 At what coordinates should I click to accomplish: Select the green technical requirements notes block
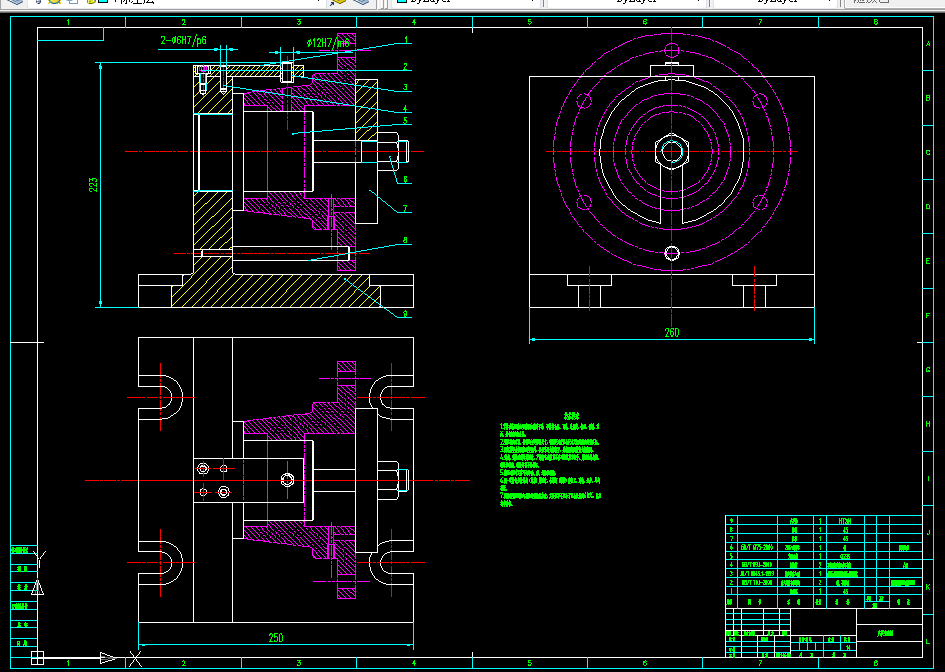550,459
